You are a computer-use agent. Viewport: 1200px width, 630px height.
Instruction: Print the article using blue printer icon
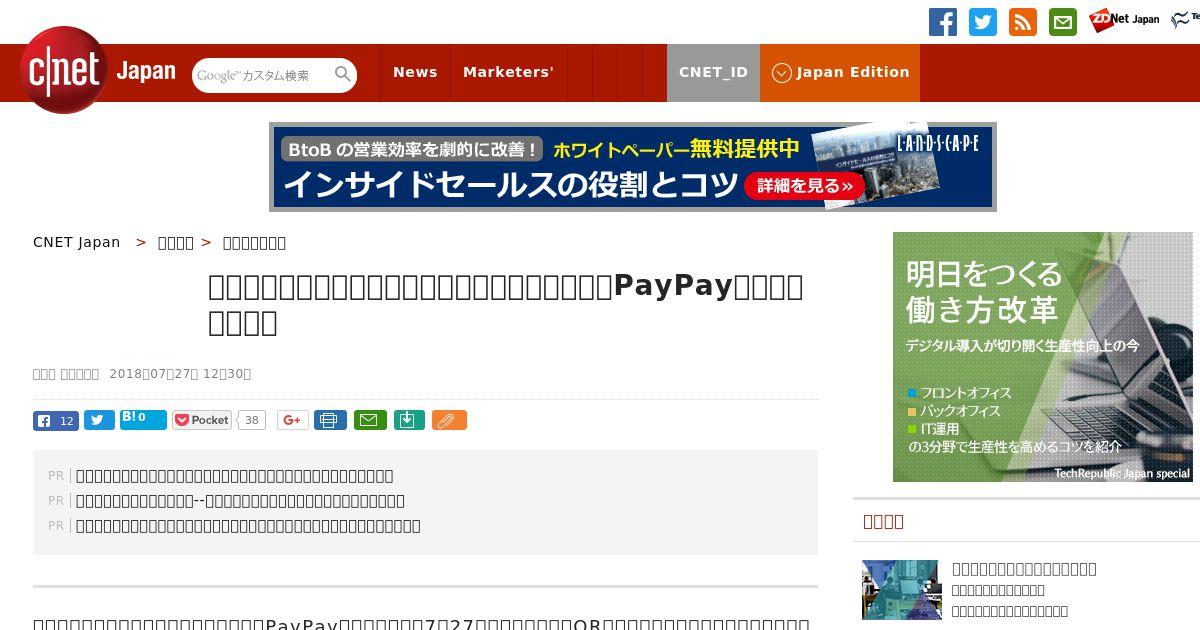330,421
